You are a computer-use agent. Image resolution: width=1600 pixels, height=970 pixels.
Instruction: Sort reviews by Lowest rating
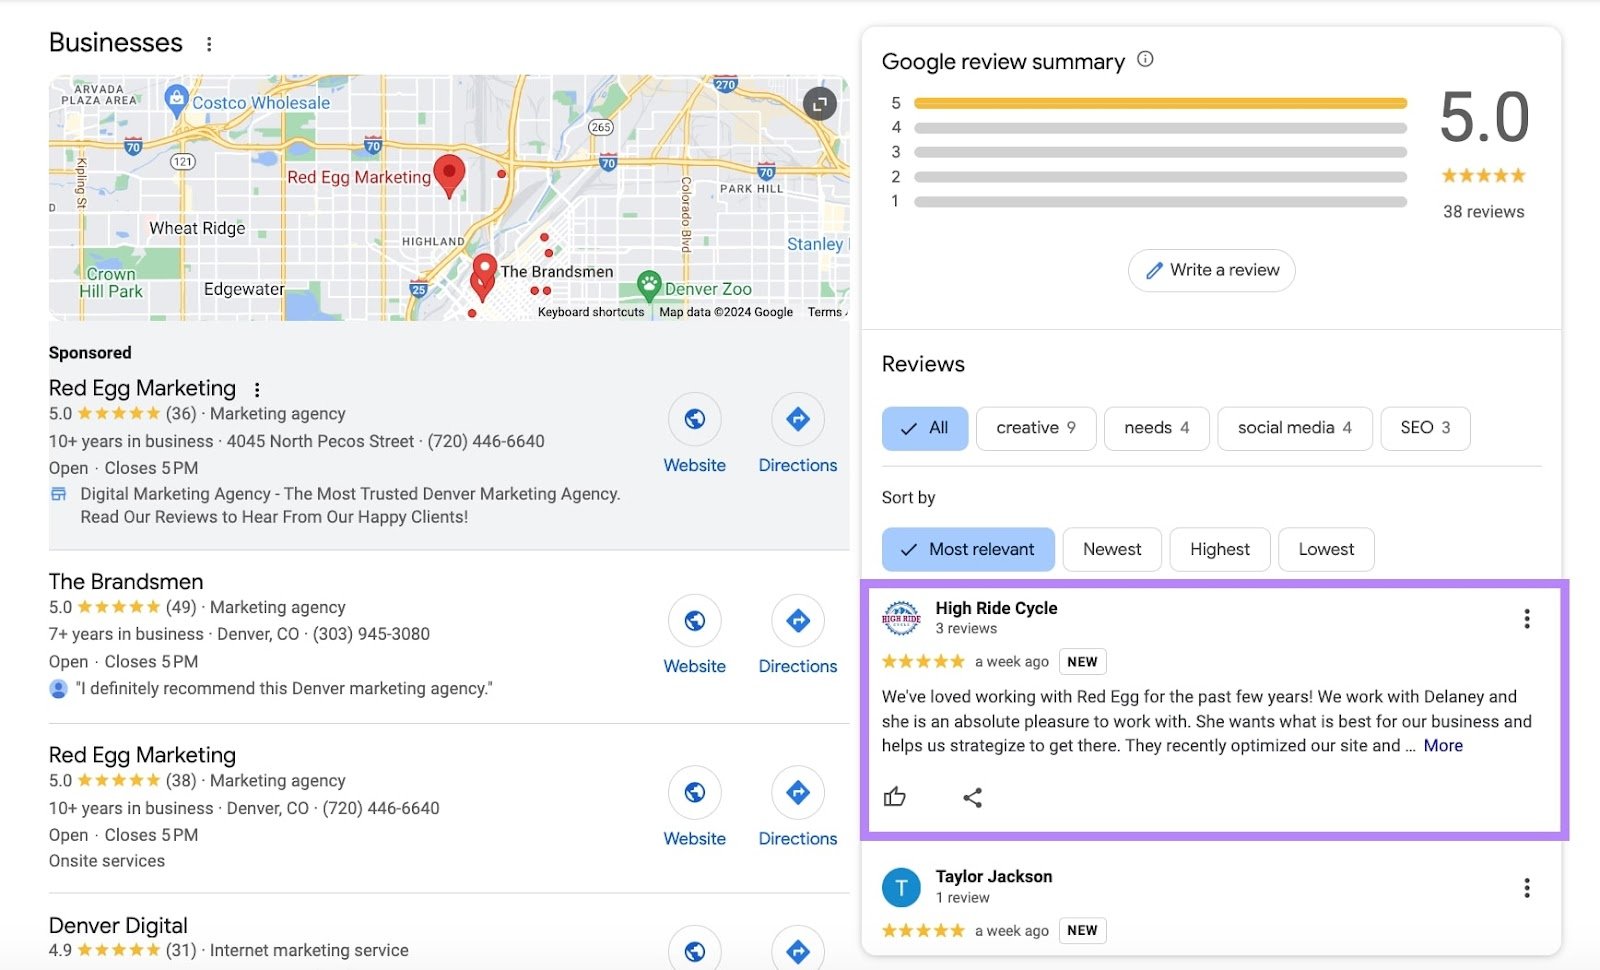[x=1325, y=549]
